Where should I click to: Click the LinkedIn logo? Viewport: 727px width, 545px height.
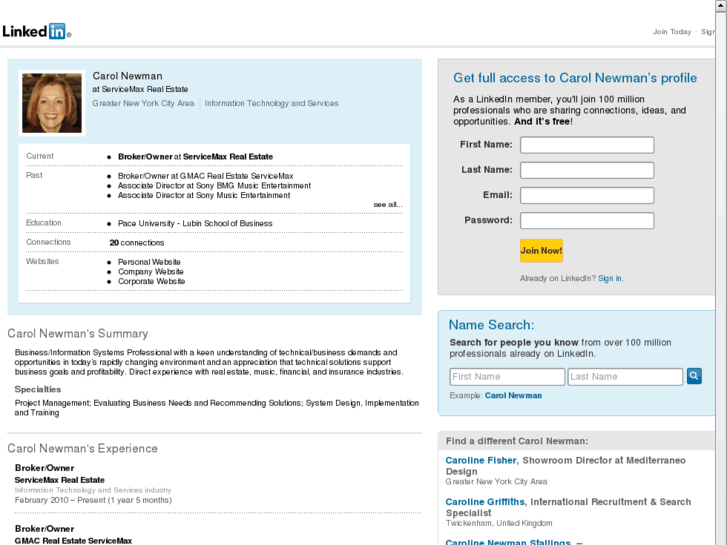click(x=37, y=31)
